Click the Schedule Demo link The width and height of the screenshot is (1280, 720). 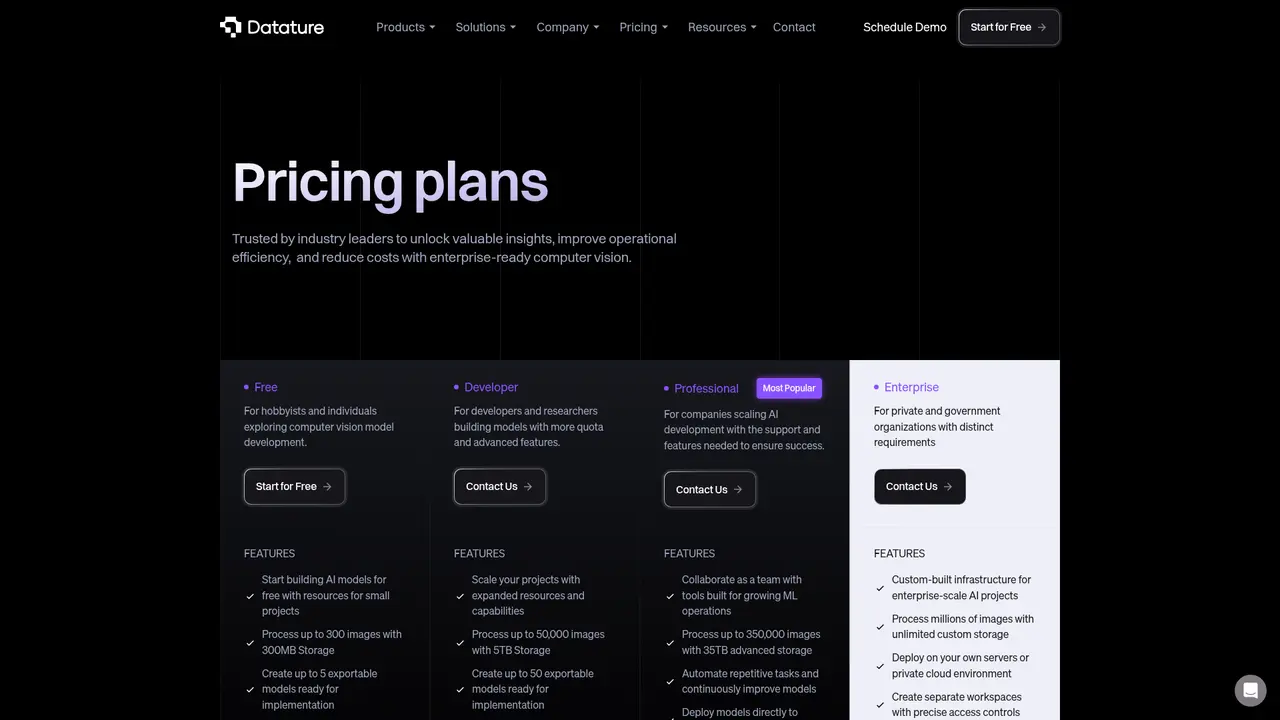[x=905, y=27]
